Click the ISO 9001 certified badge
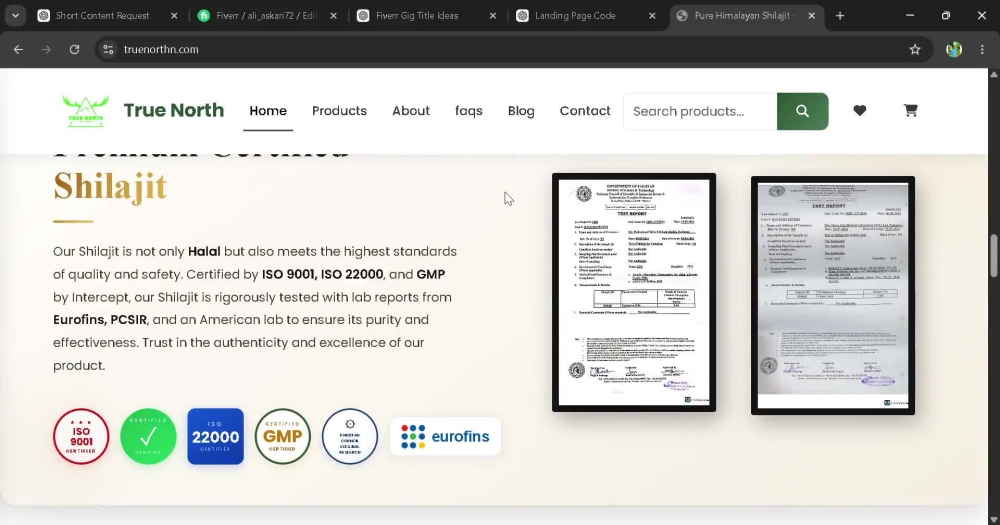Screen dimensions: 1000x525 point(81,436)
